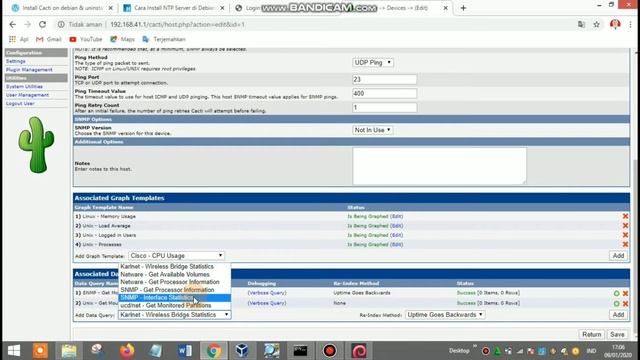Delete the Unix - Logged in Users template
Screen dimensions: 640x360
coord(625,235)
